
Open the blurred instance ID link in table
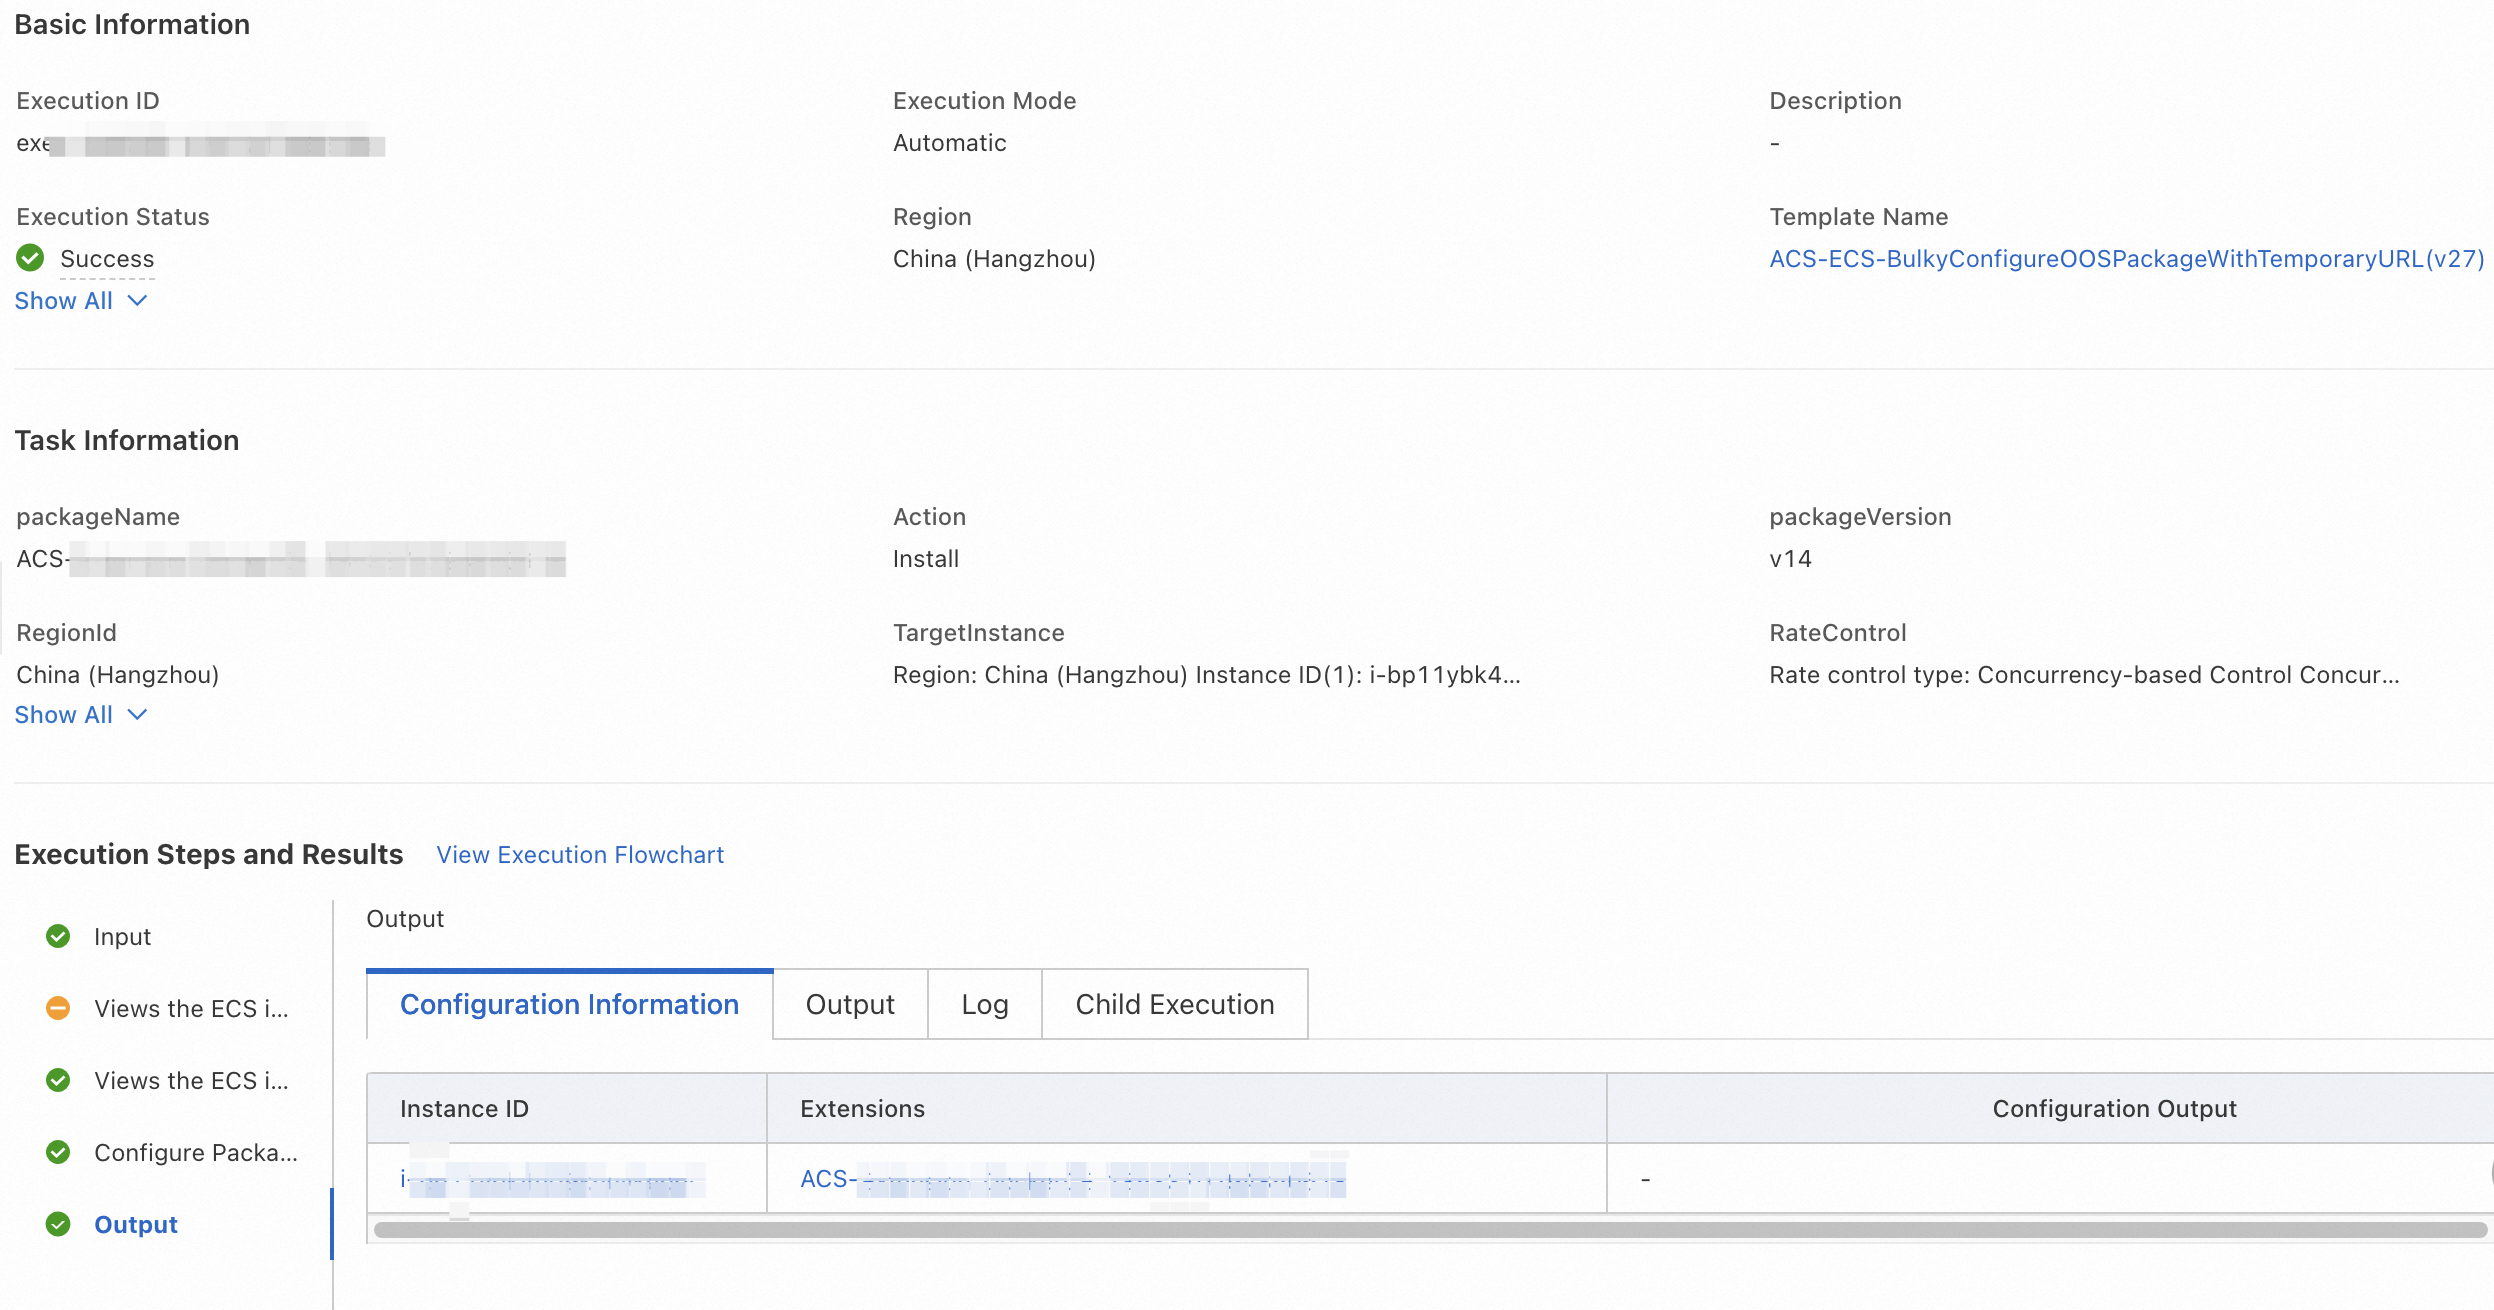click(x=553, y=1180)
